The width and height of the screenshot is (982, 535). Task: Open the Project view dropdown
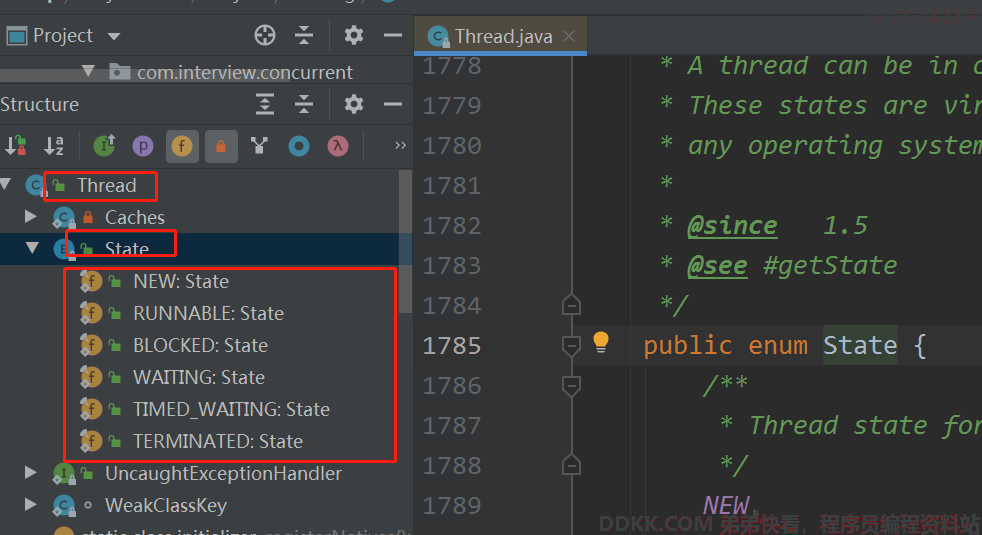pyautogui.click(x=114, y=36)
